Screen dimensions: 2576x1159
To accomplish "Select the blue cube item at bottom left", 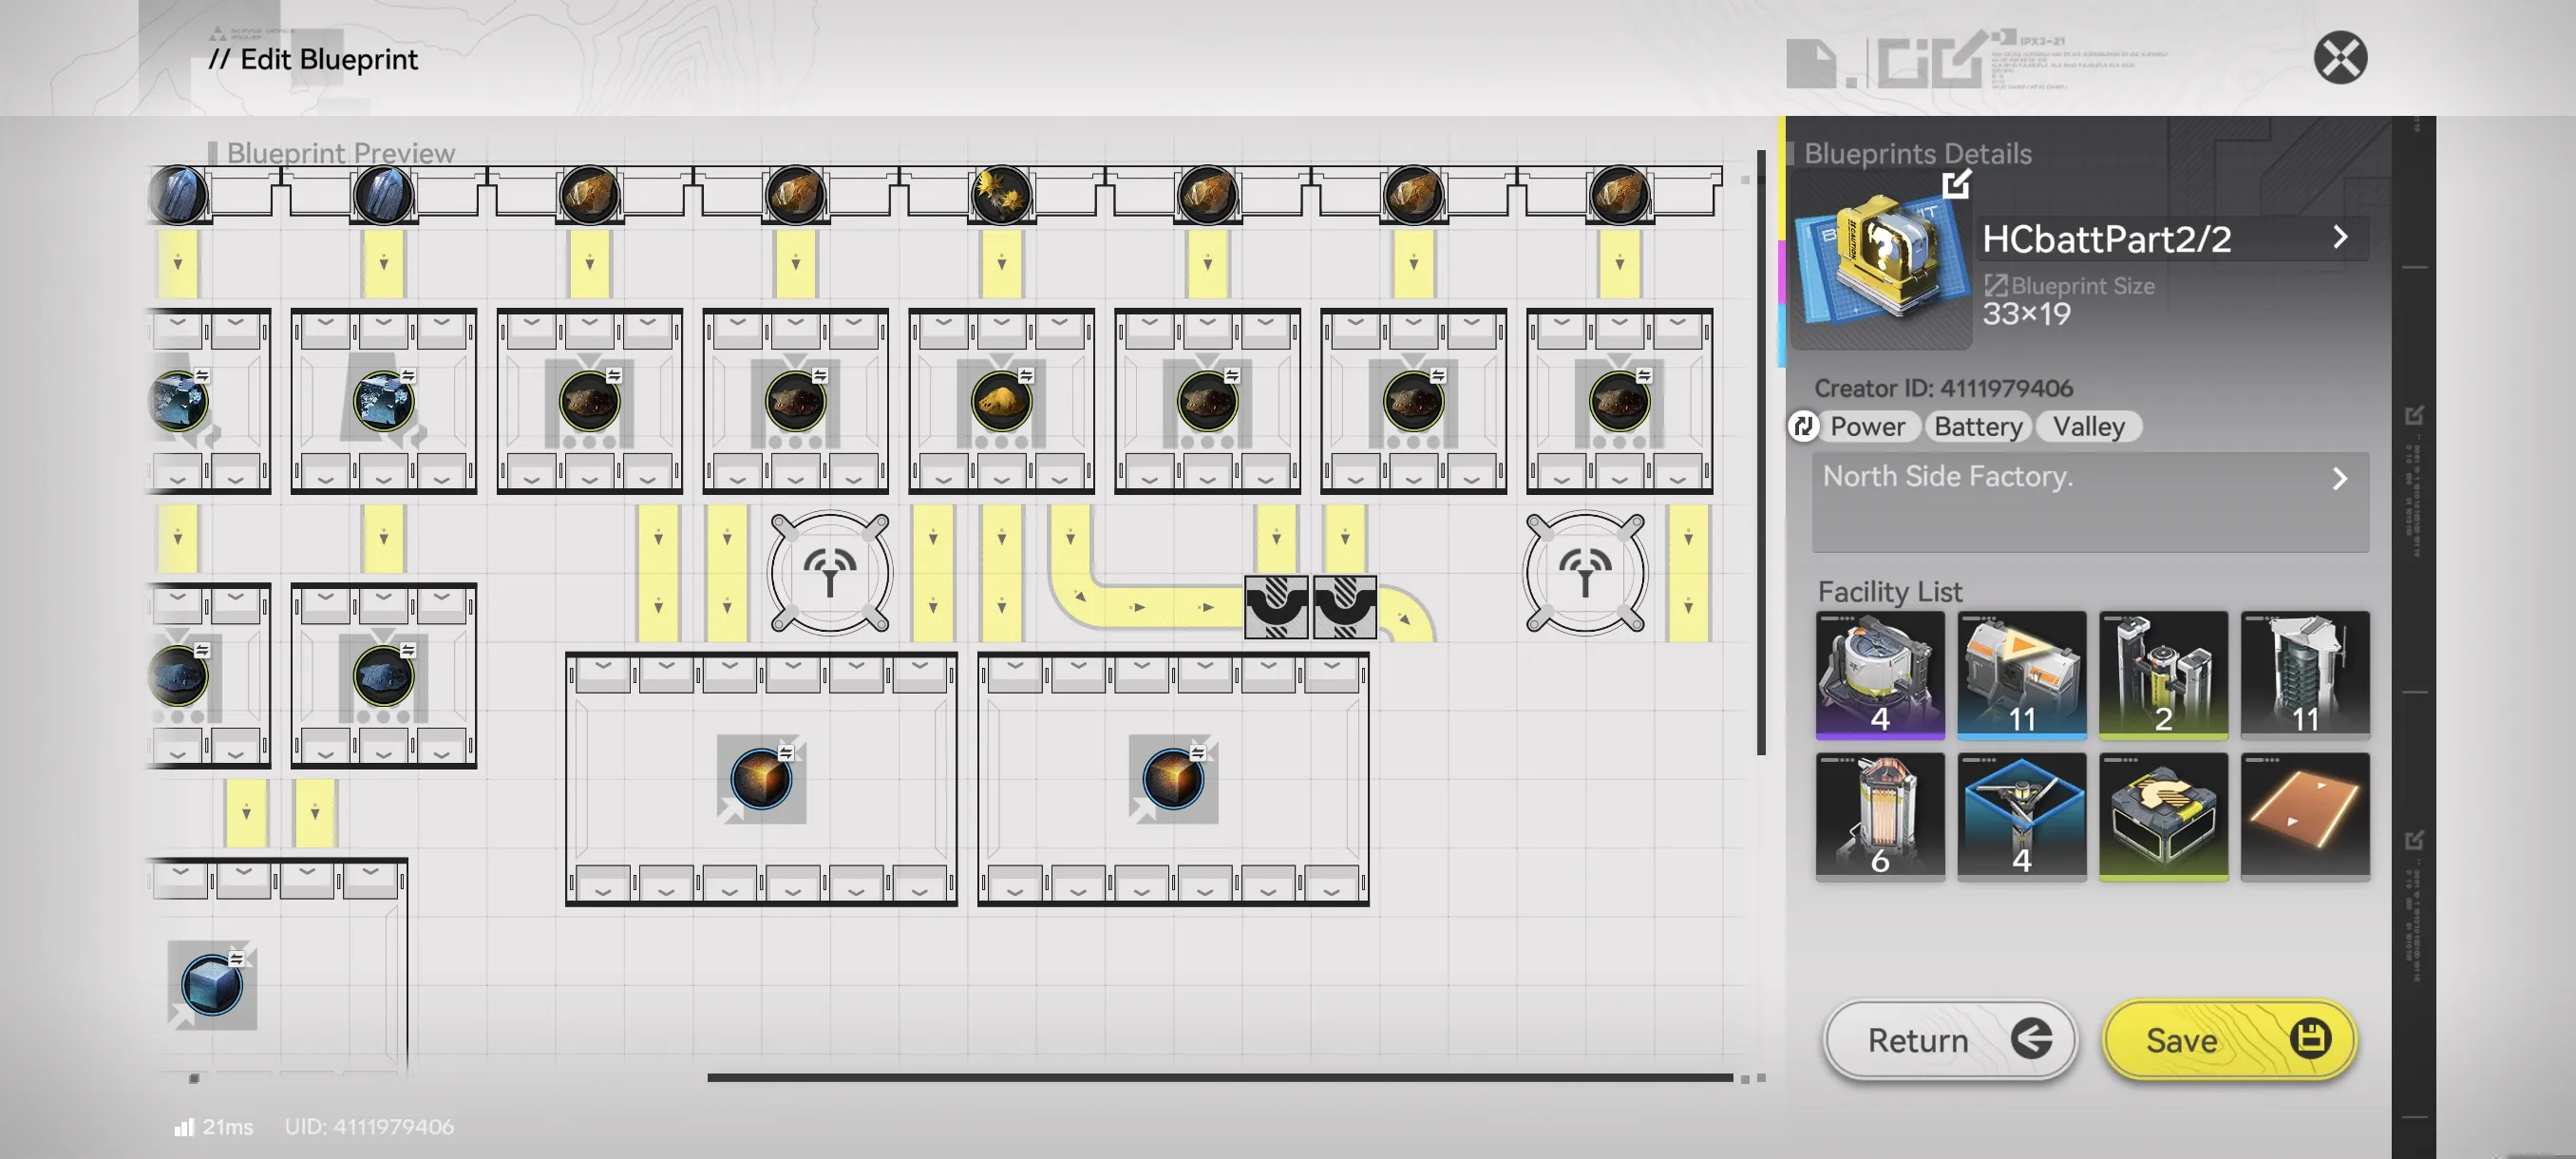I will (x=211, y=985).
